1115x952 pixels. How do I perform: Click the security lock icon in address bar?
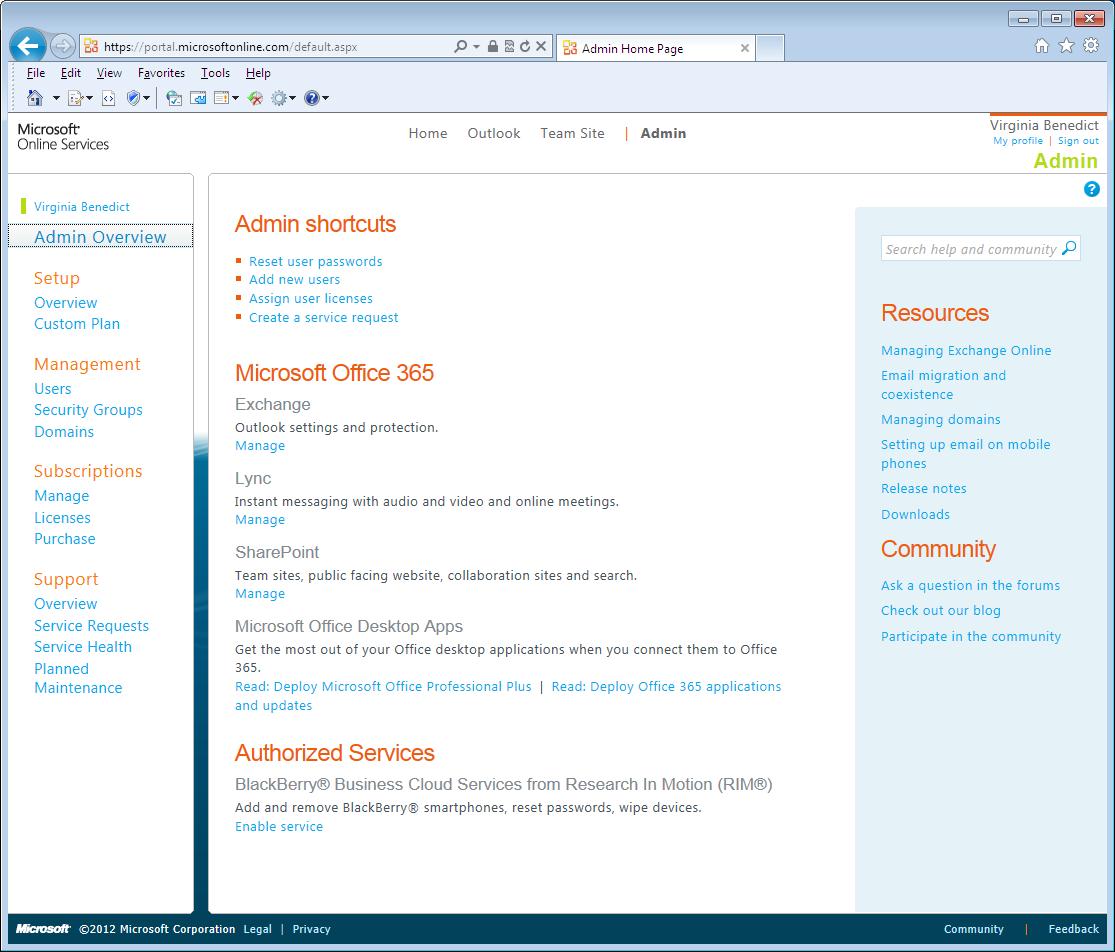[493, 46]
